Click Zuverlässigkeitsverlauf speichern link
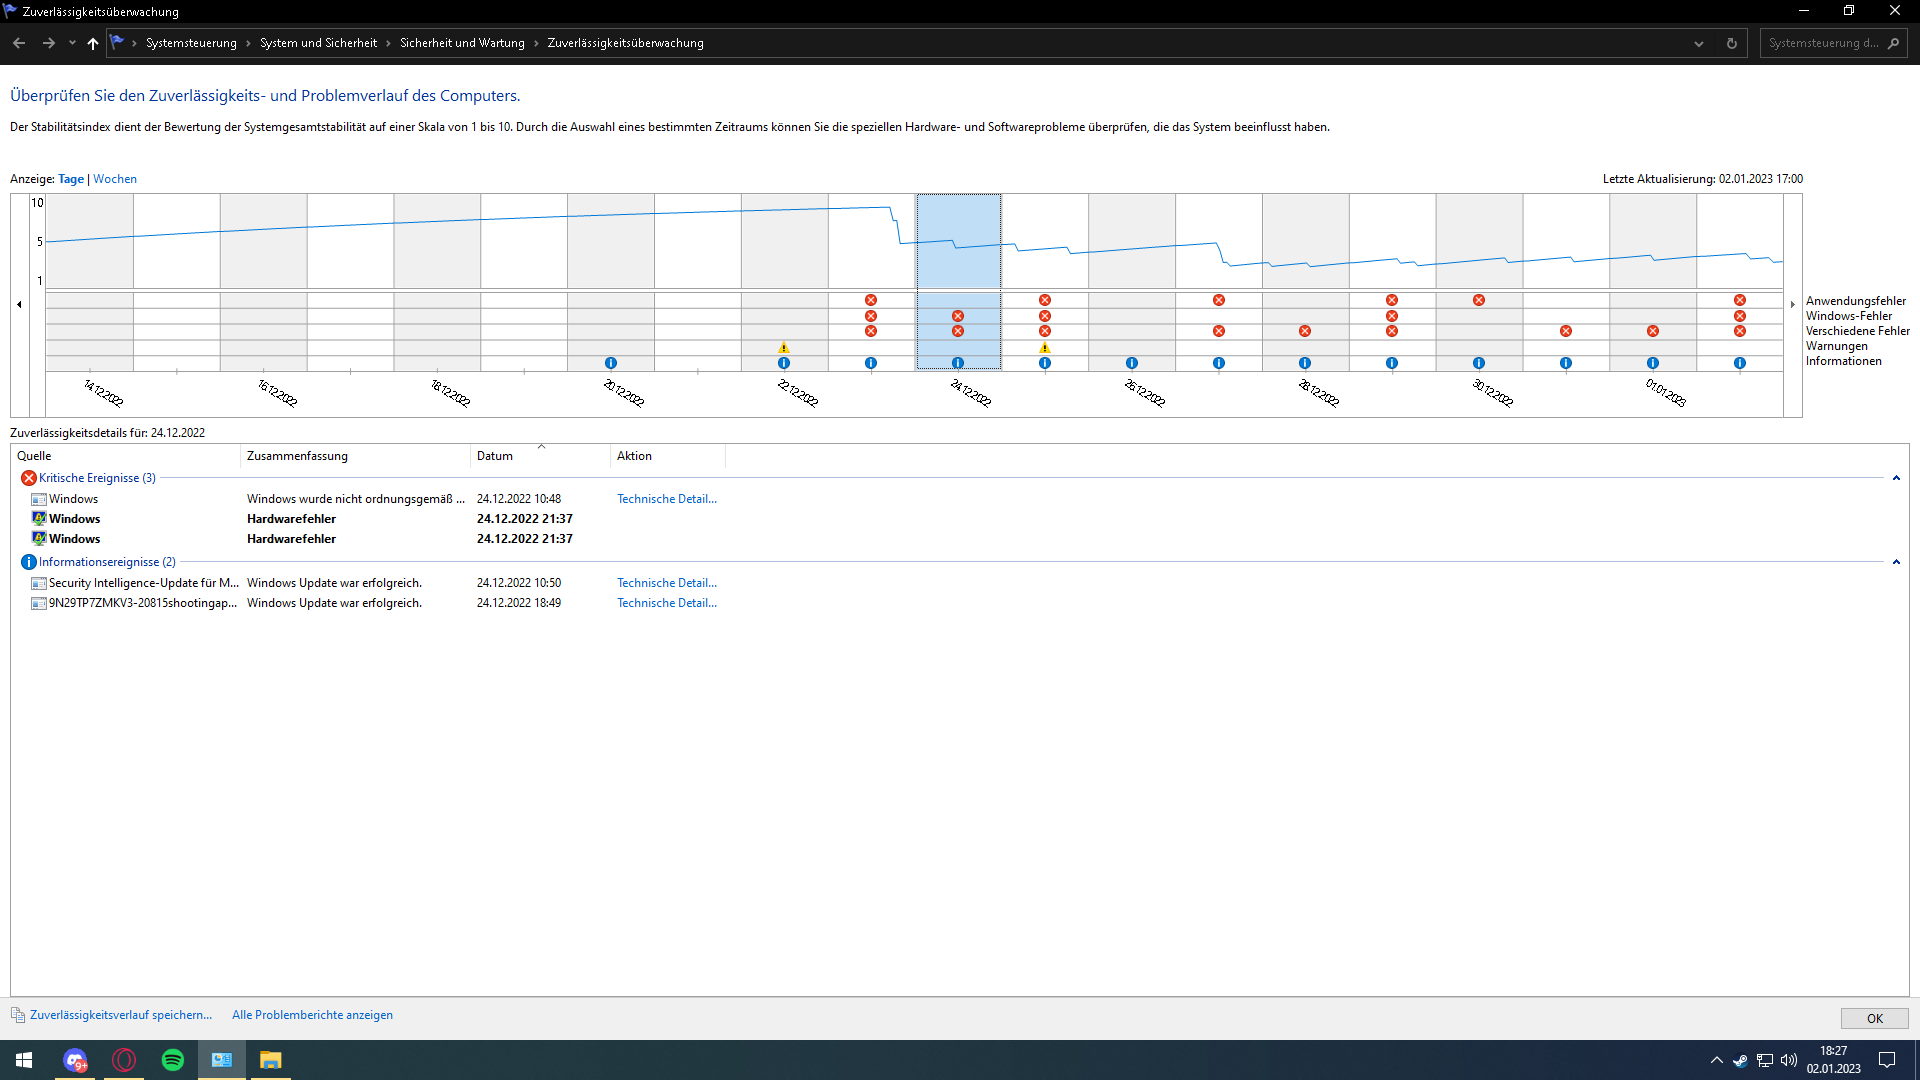Viewport: 1920px width, 1080px height. 121,1015
